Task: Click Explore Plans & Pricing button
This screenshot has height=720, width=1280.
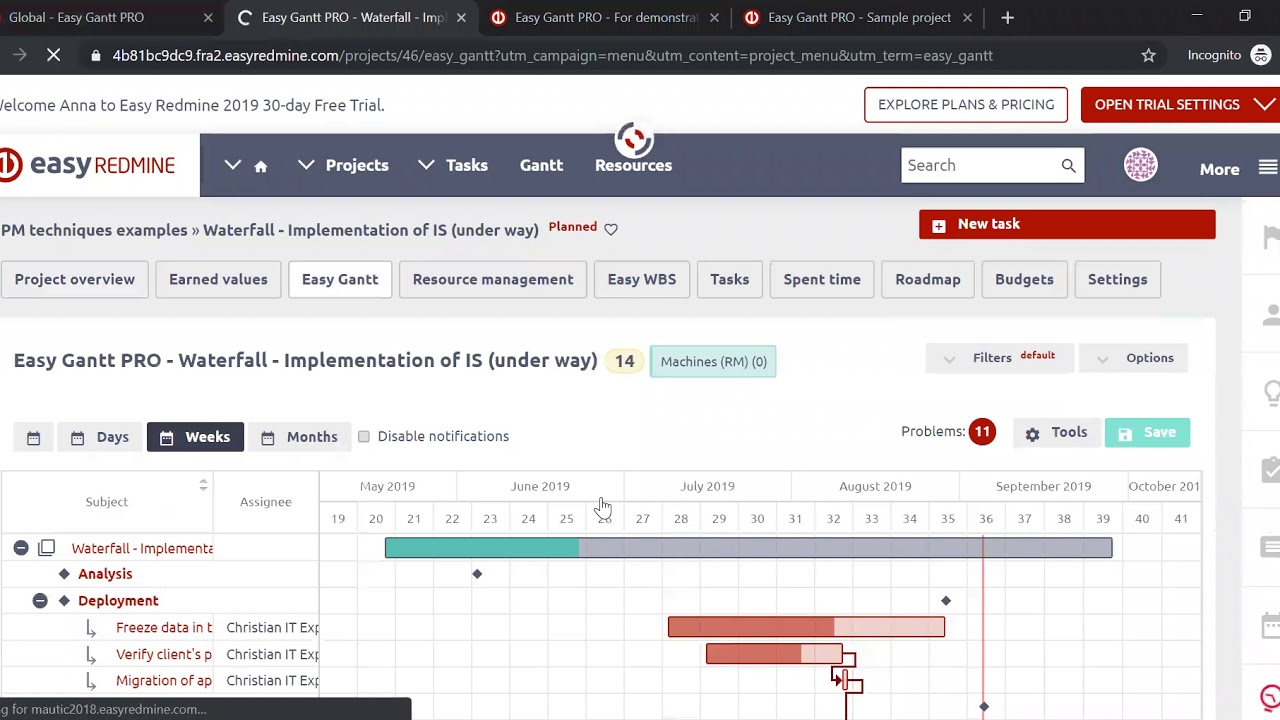Action: [966, 105]
